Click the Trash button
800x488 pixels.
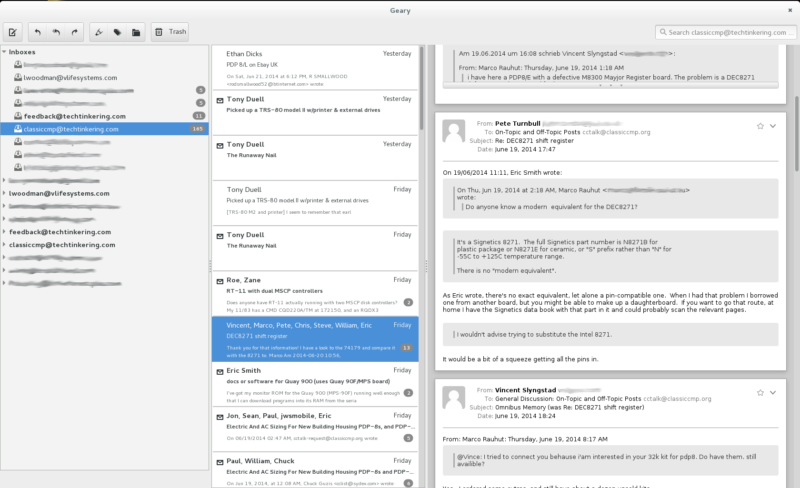(170, 32)
